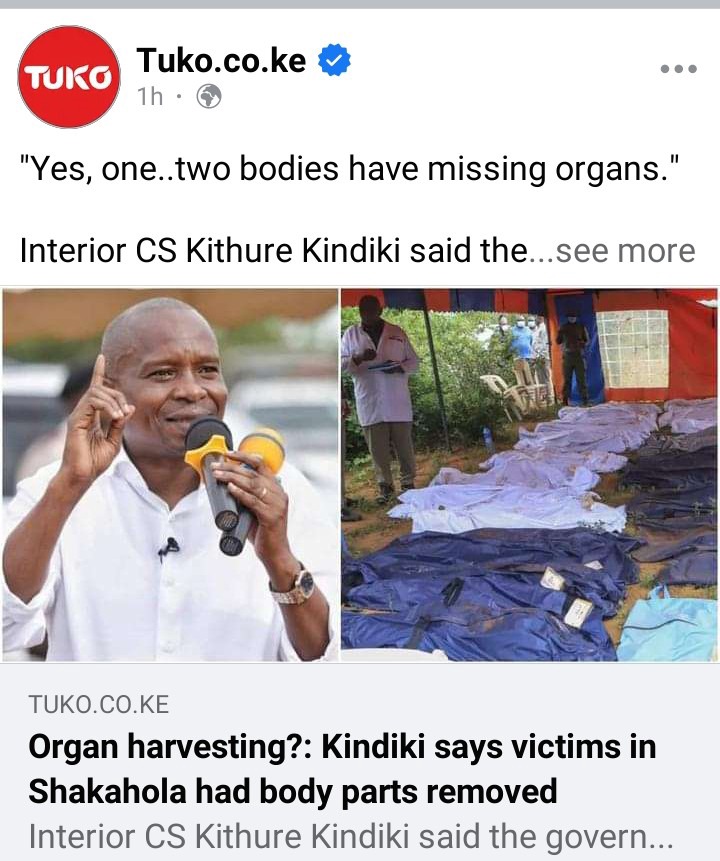
Task: Click the preview description ending in govern...
Action: click(350, 837)
